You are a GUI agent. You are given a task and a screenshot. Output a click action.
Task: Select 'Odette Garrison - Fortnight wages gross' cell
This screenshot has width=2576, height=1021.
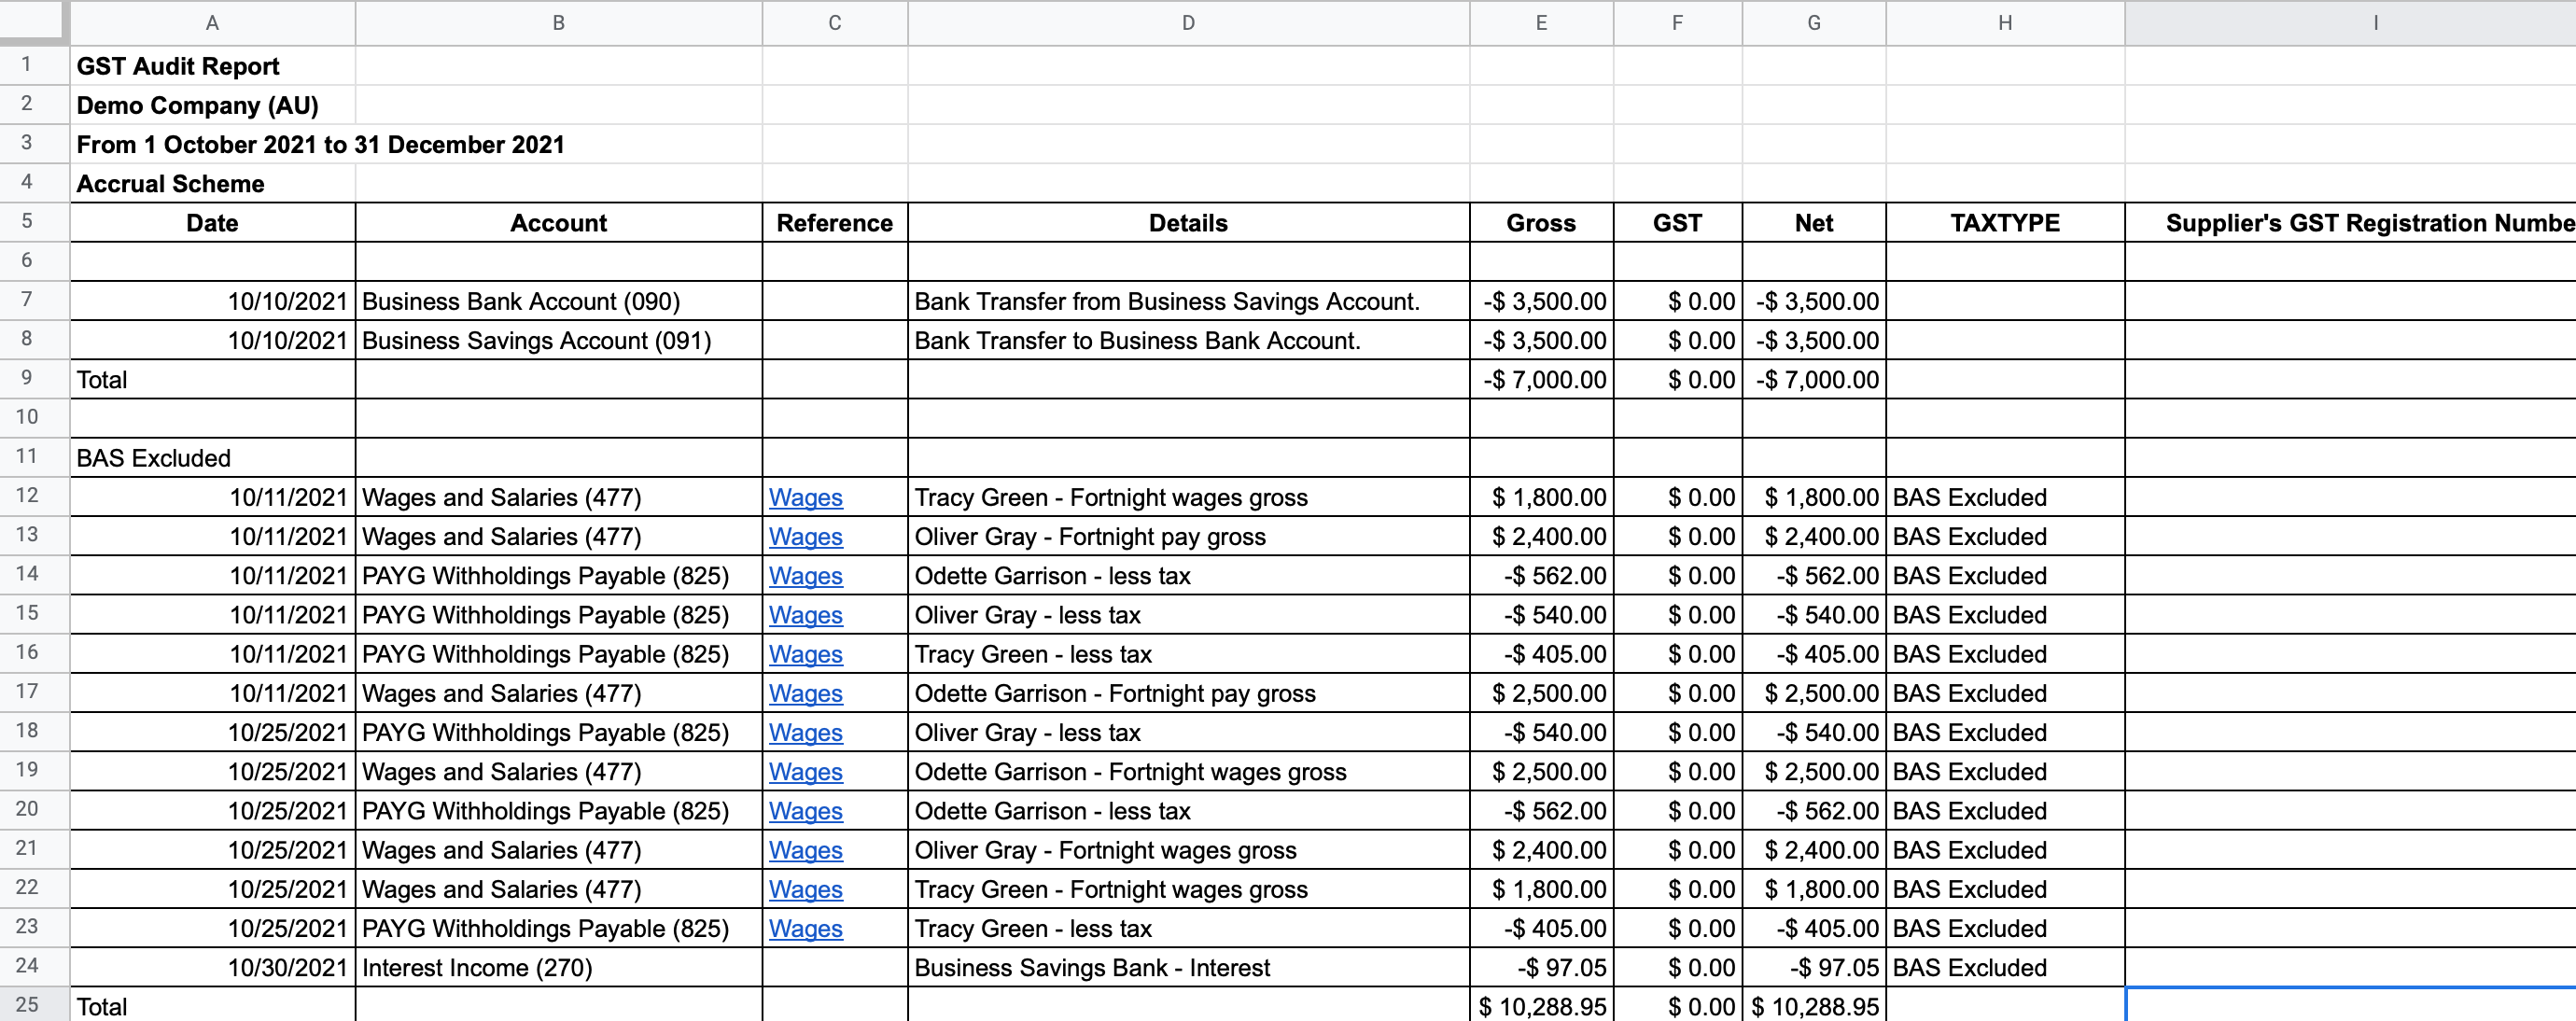coord(1188,771)
